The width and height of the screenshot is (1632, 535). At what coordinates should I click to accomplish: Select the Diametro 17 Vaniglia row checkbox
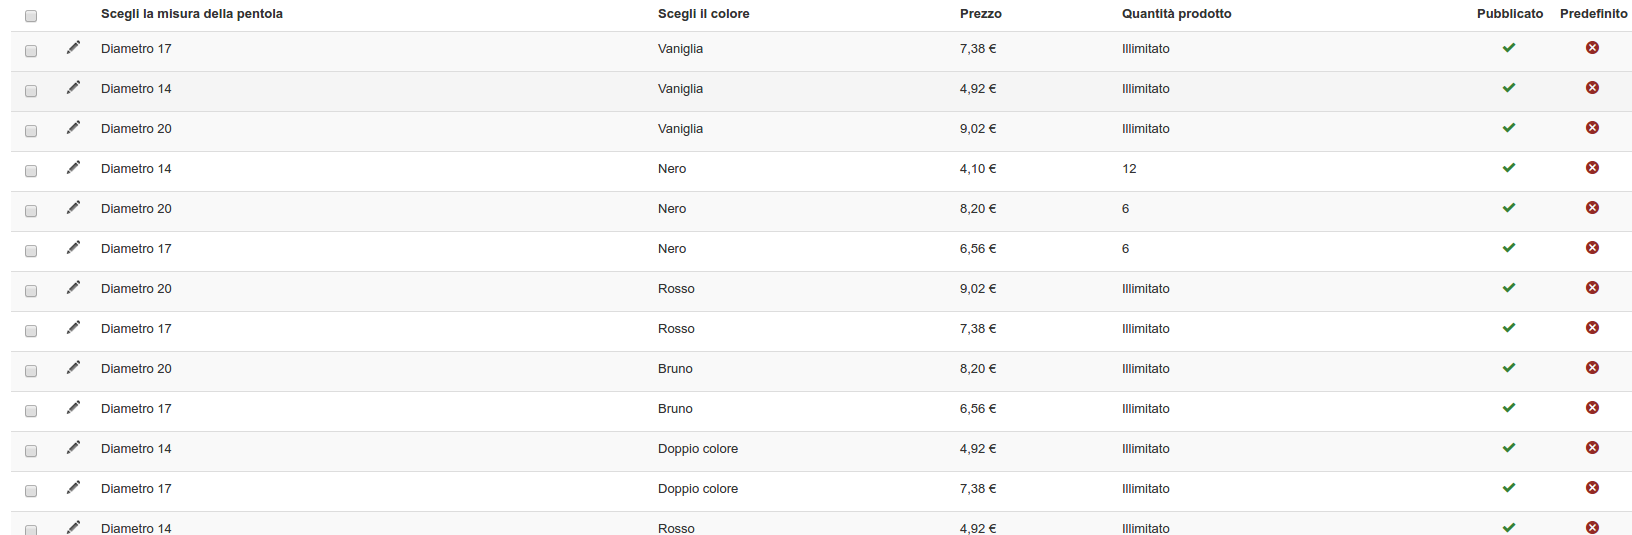tap(31, 51)
